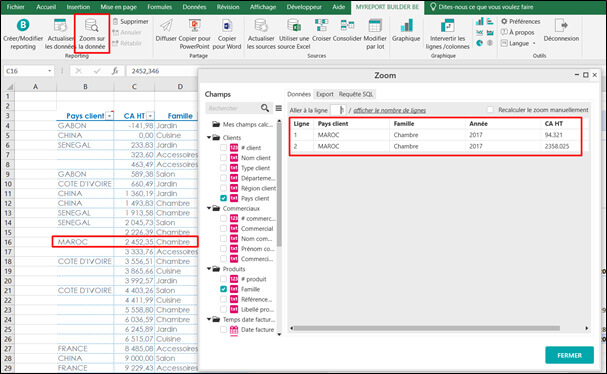
Task: Open CA HT column filter
Action: click(150, 116)
